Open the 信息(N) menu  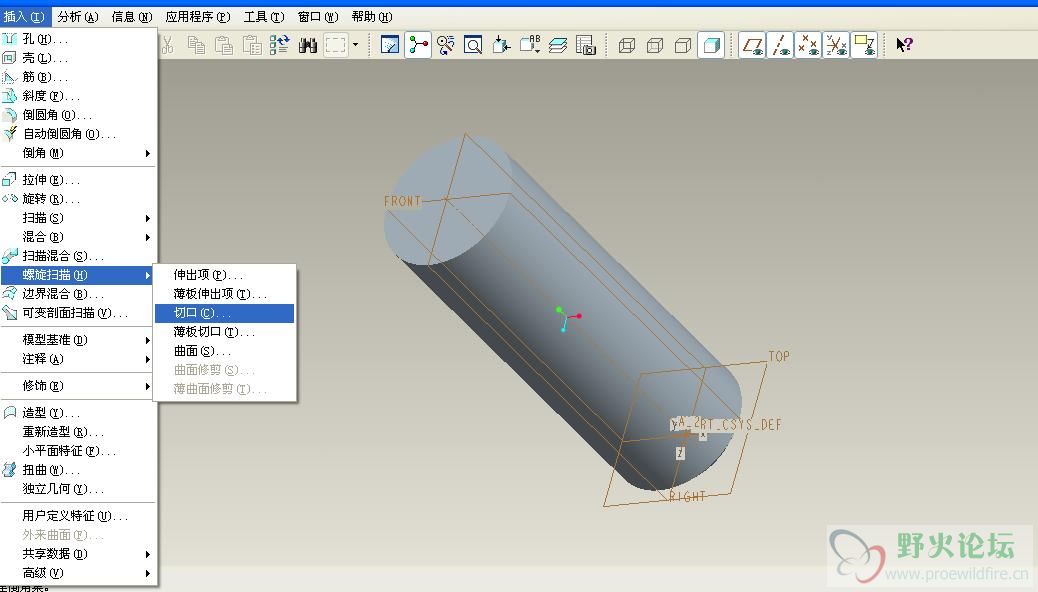[132, 17]
